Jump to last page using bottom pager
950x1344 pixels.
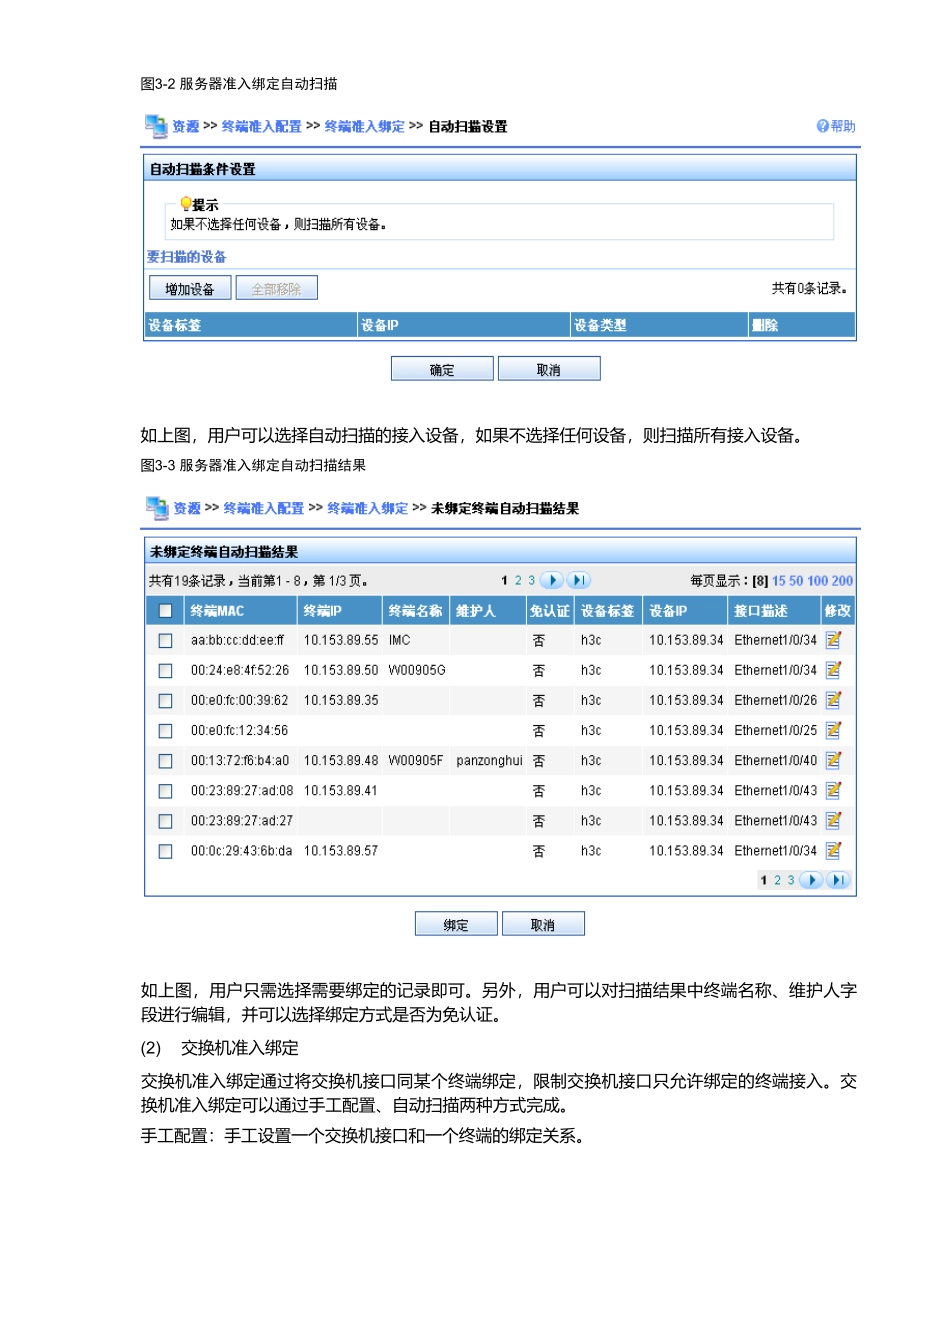pyautogui.click(x=838, y=880)
